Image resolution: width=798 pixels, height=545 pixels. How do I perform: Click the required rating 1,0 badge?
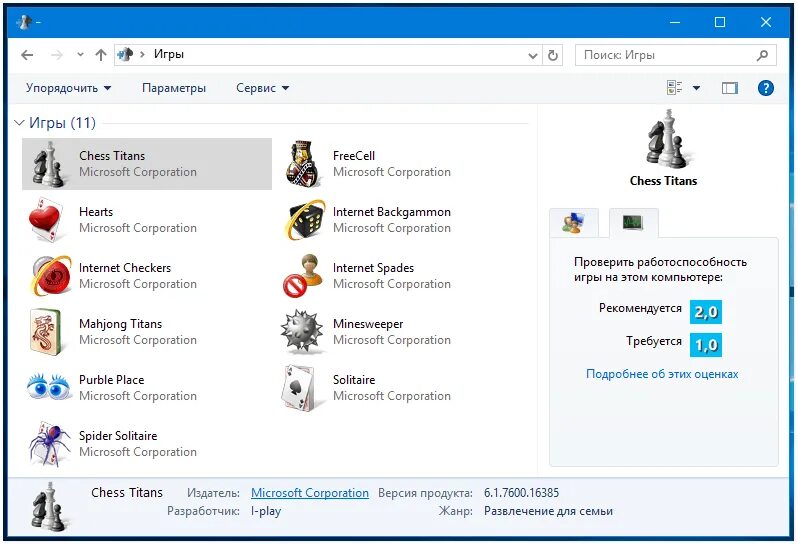click(706, 345)
